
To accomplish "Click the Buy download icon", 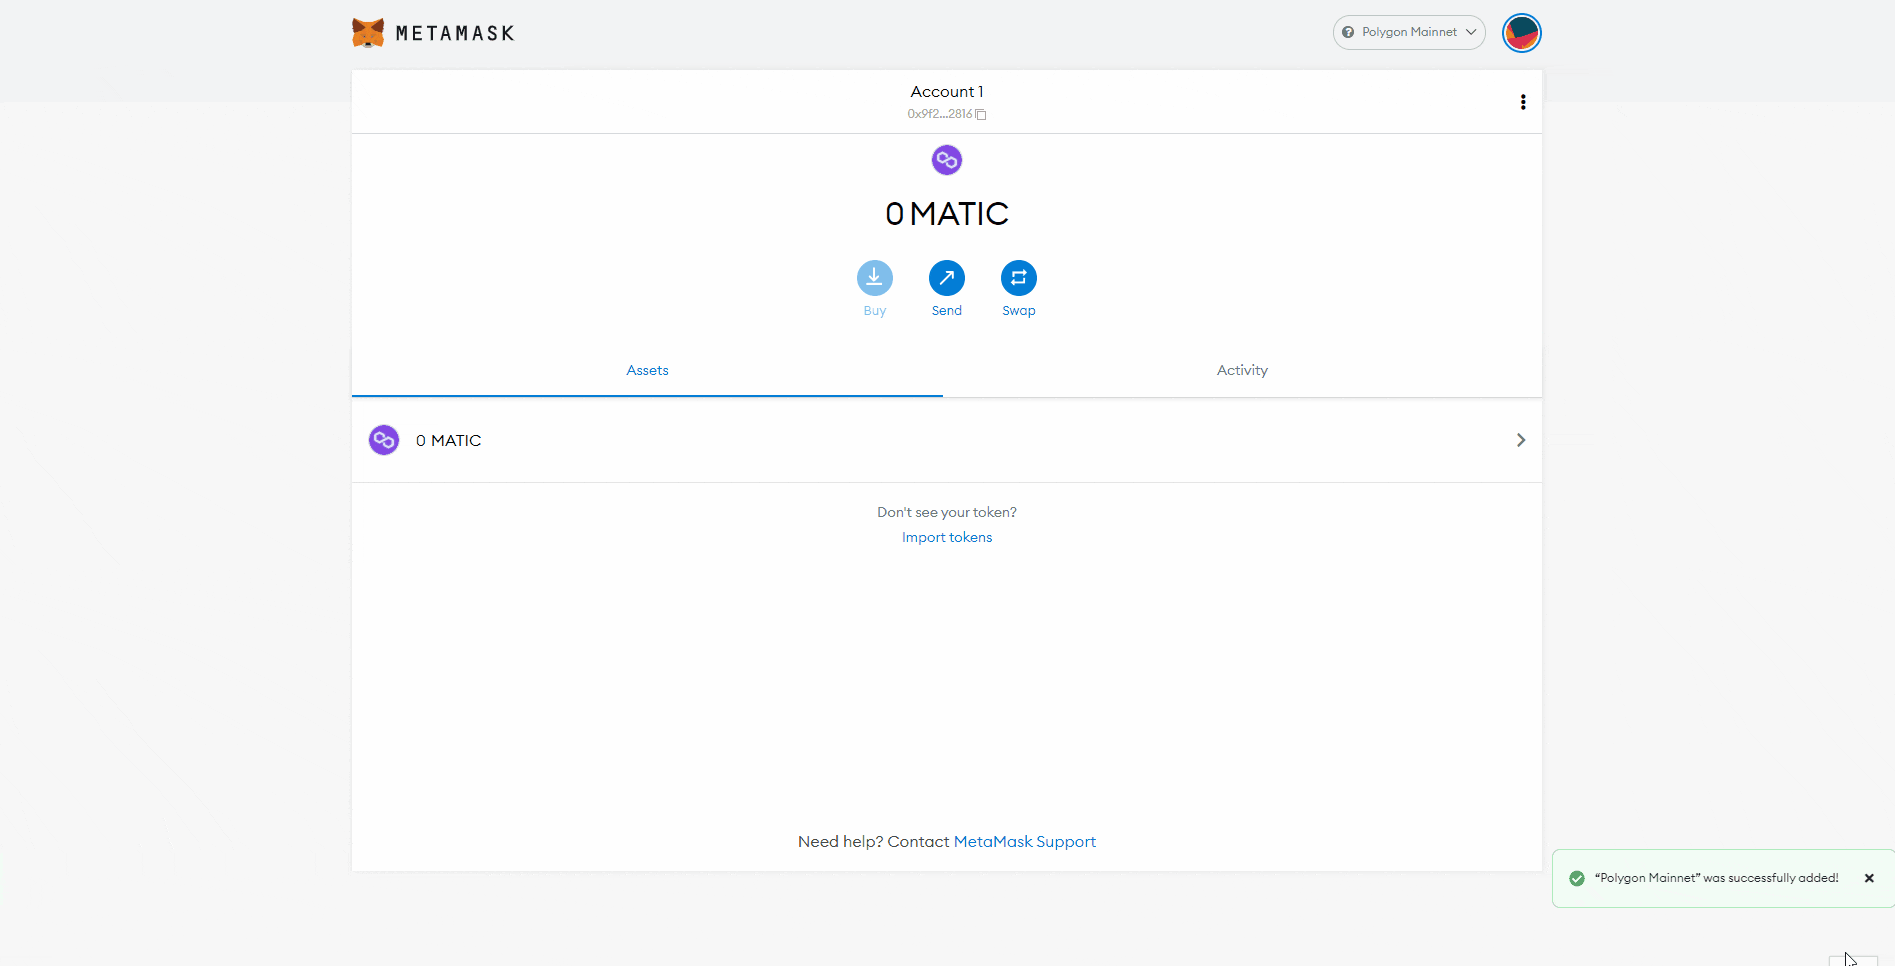I will (x=875, y=278).
